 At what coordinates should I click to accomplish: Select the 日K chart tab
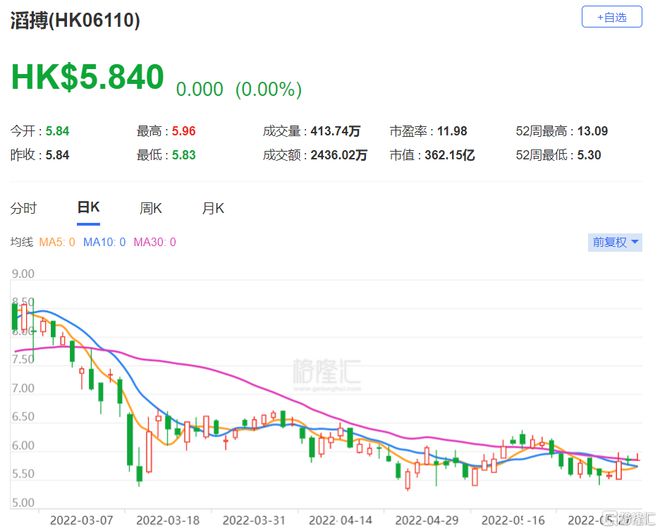click(88, 207)
